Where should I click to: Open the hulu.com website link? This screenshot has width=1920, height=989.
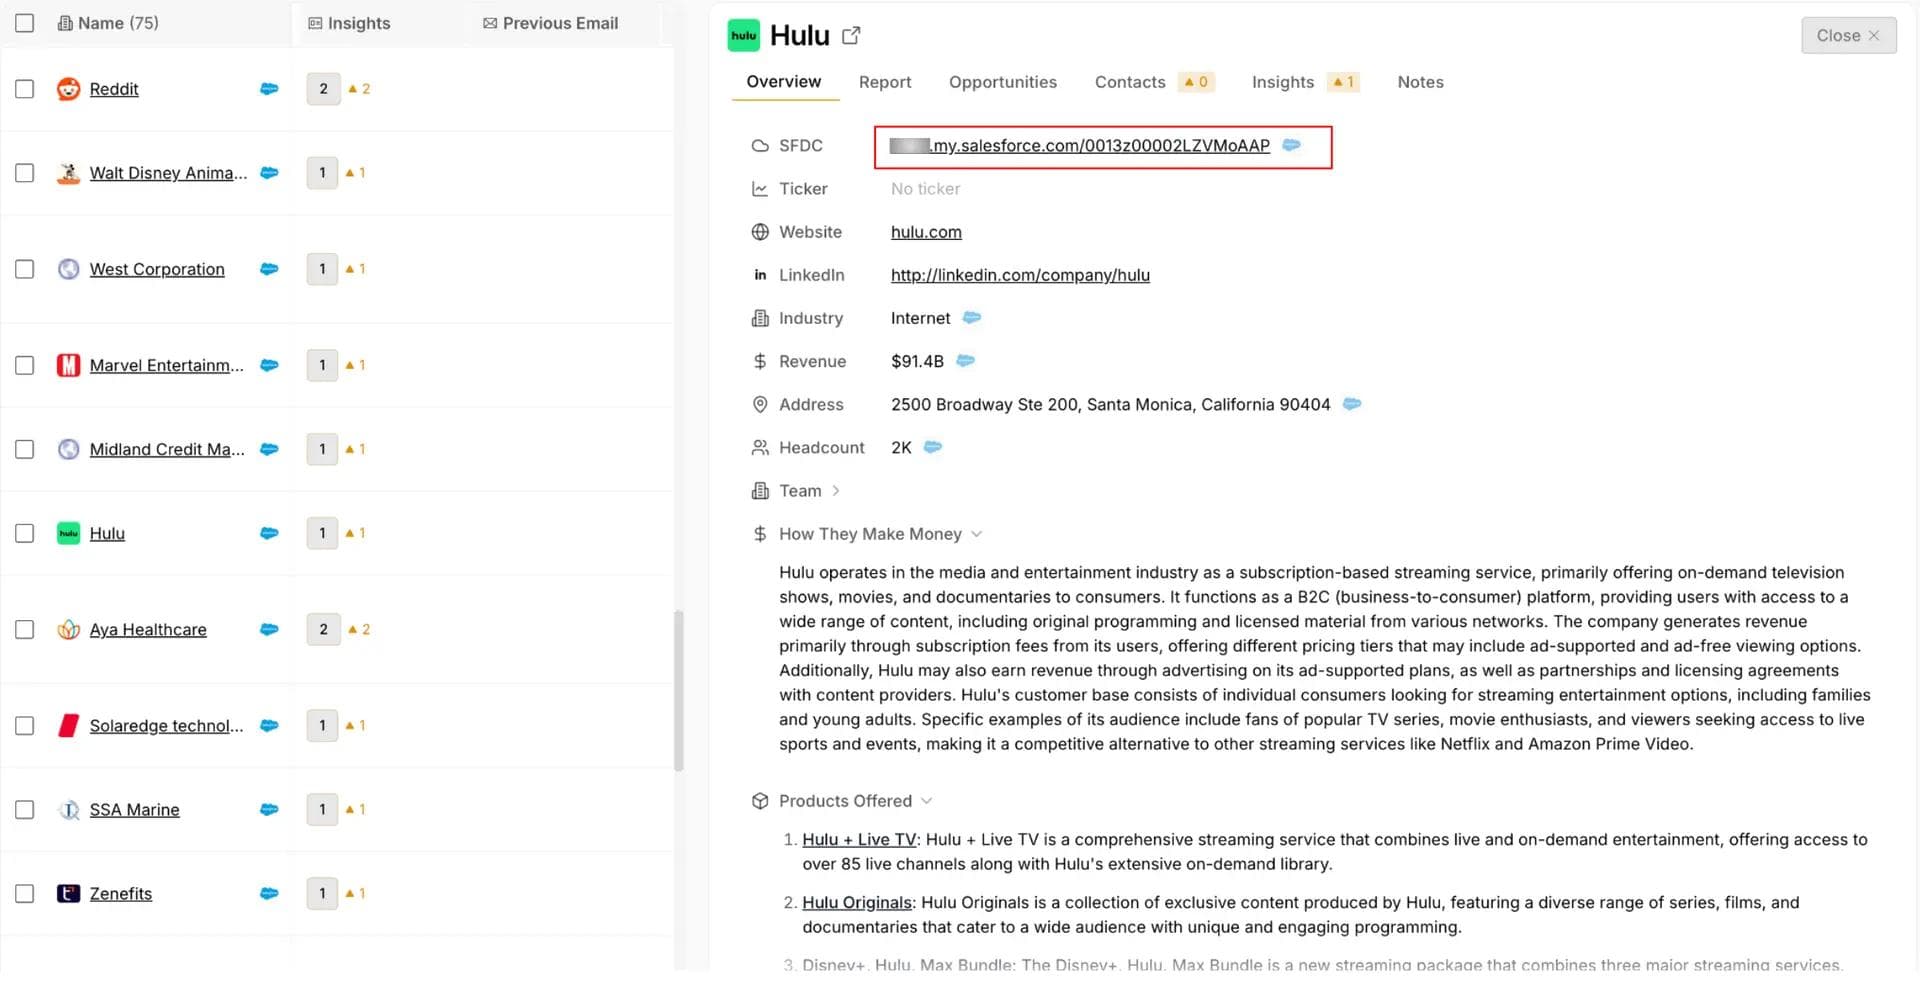point(925,232)
